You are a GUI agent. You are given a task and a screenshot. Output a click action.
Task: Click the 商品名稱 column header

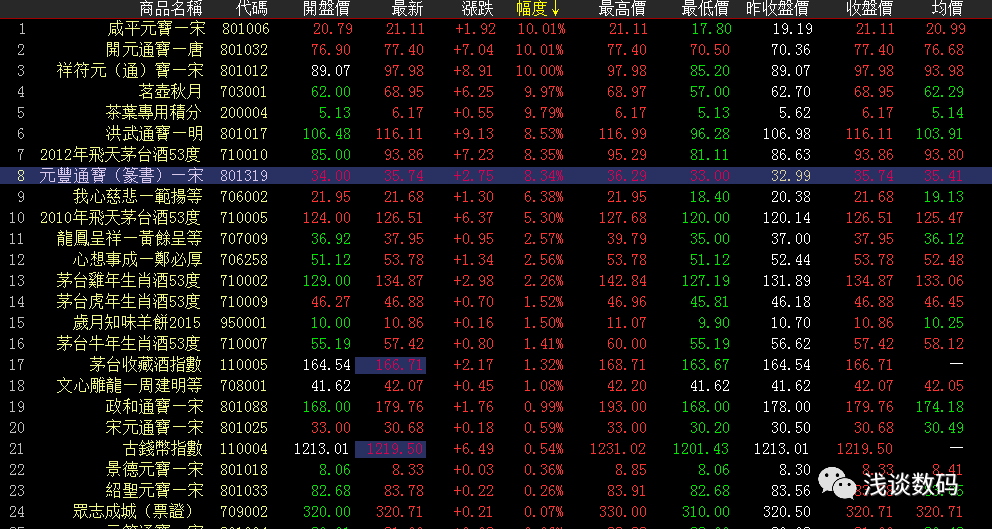(x=171, y=8)
